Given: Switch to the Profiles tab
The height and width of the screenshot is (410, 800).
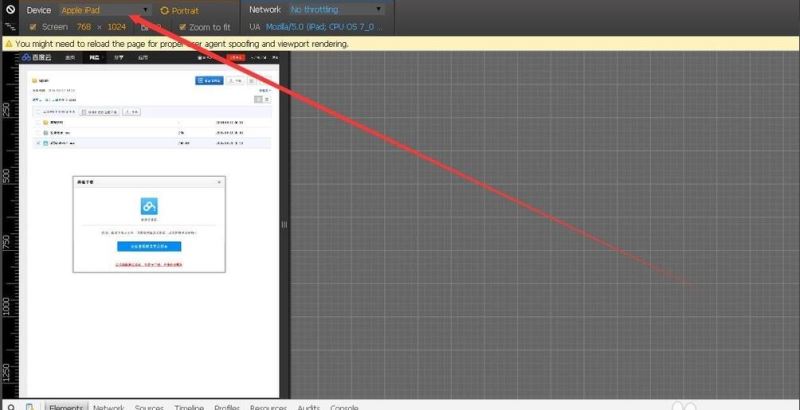Looking at the screenshot, I should tap(227, 407).
